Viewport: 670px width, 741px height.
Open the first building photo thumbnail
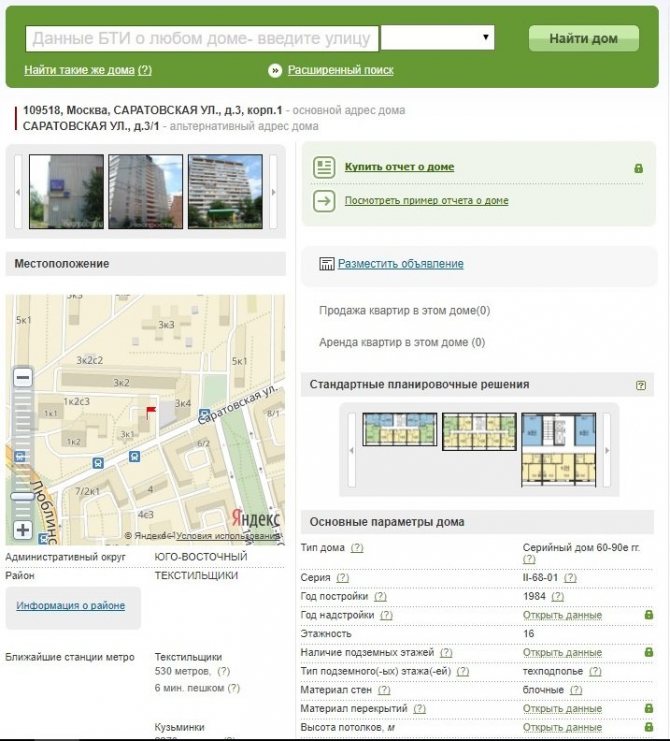(x=66, y=191)
